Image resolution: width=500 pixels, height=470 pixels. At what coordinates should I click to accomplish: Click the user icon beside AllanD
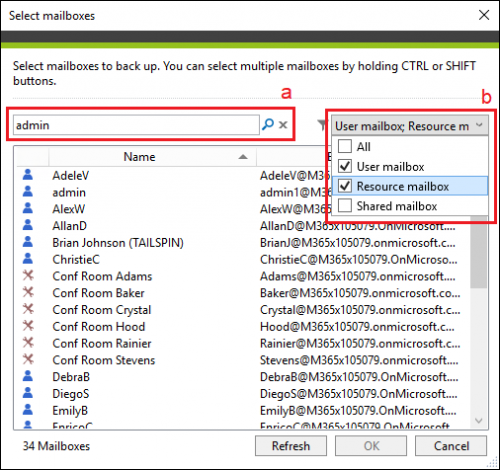28,225
